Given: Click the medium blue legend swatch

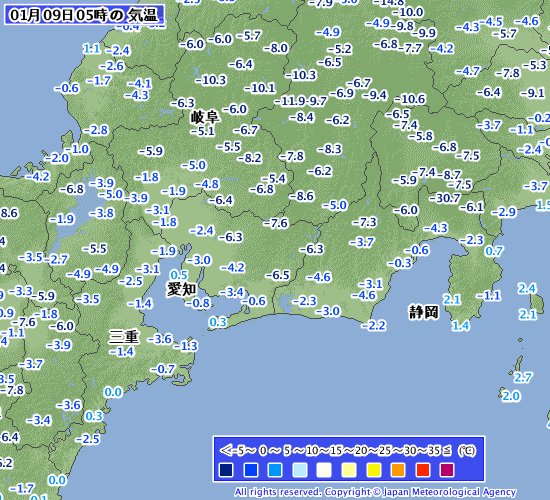Looking at the screenshot, I should pos(250,470).
